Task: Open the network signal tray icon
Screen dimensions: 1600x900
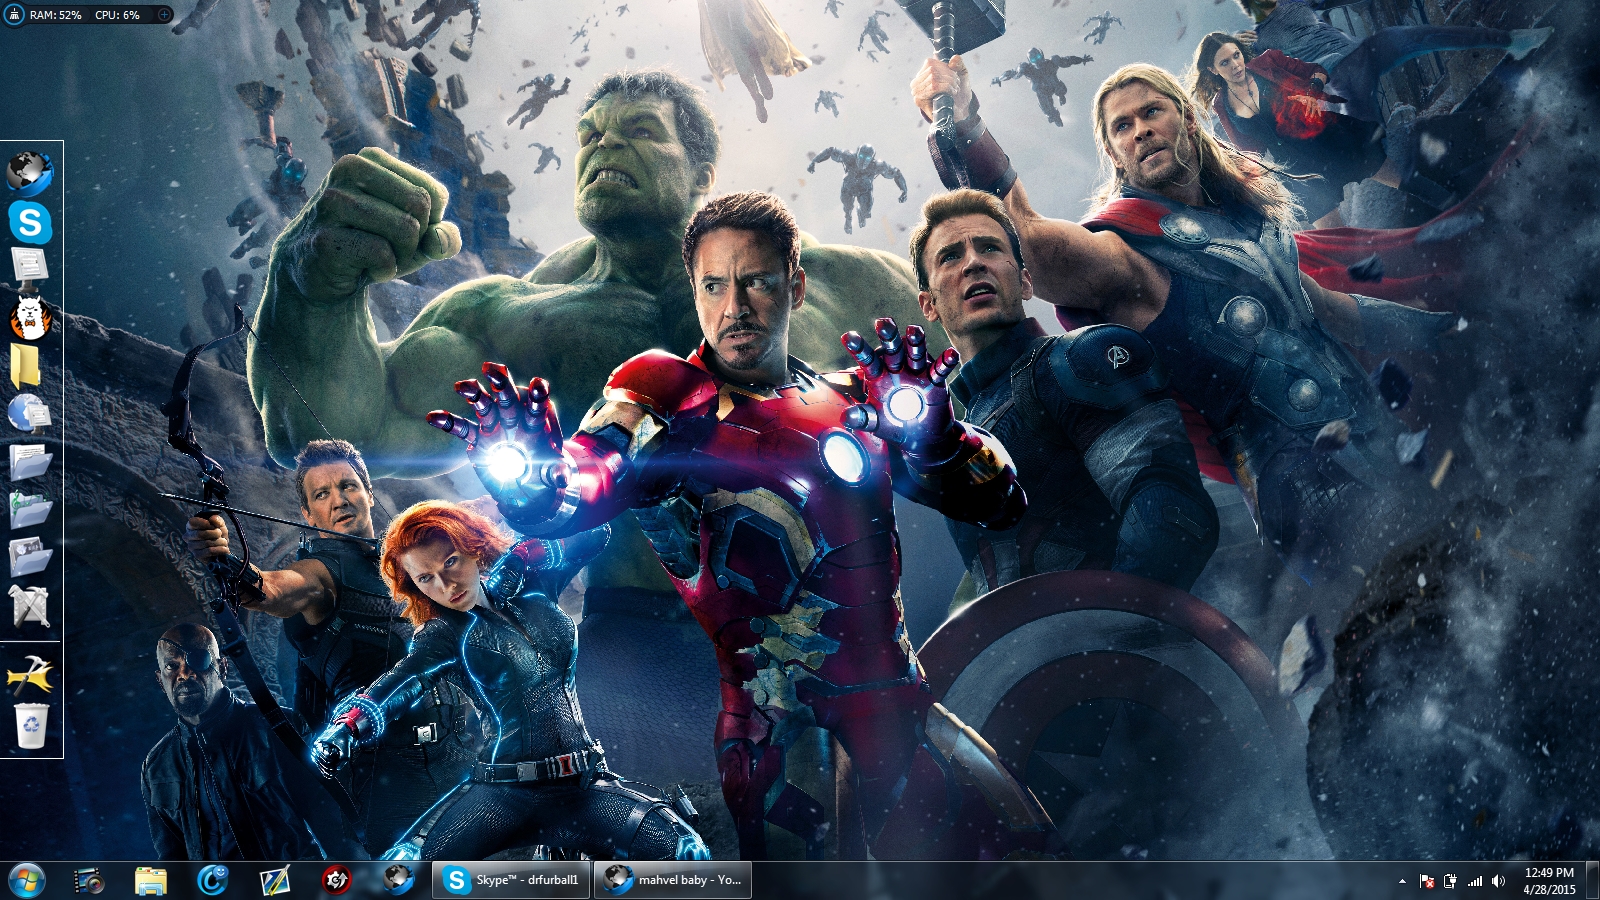Action: [1475, 881]
